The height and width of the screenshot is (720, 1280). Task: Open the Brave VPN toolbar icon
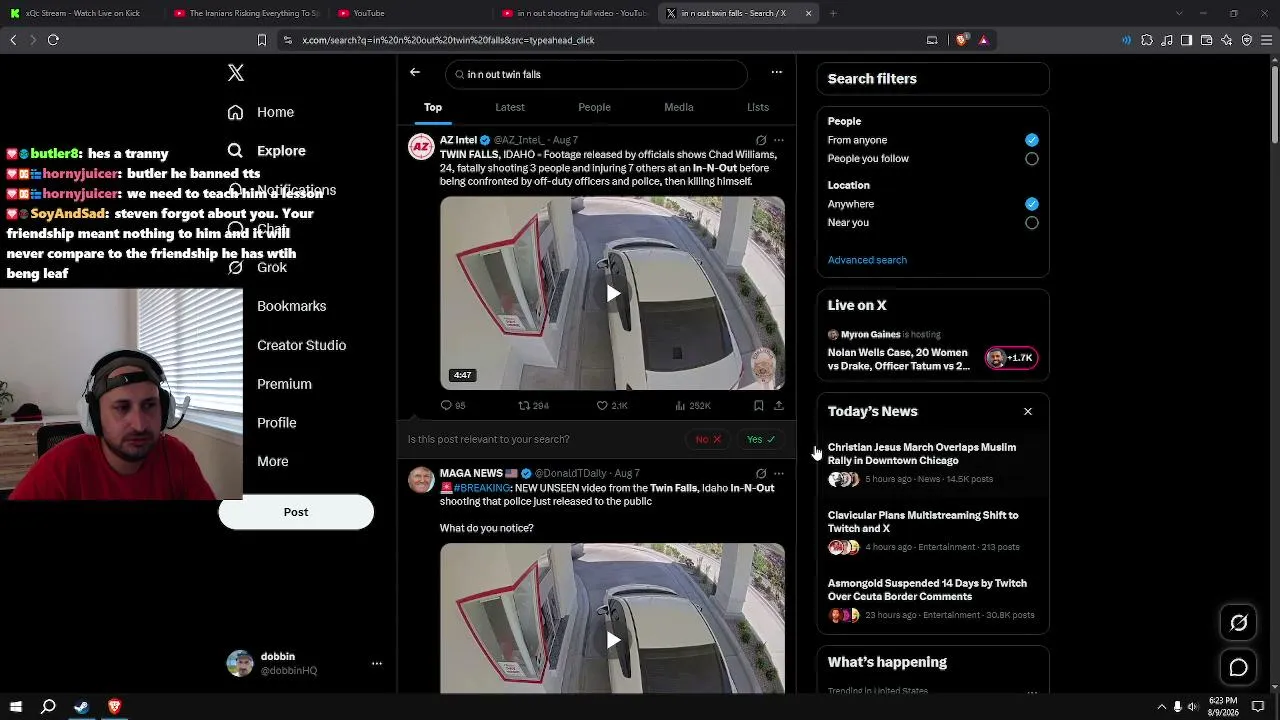click(1246, 40)
